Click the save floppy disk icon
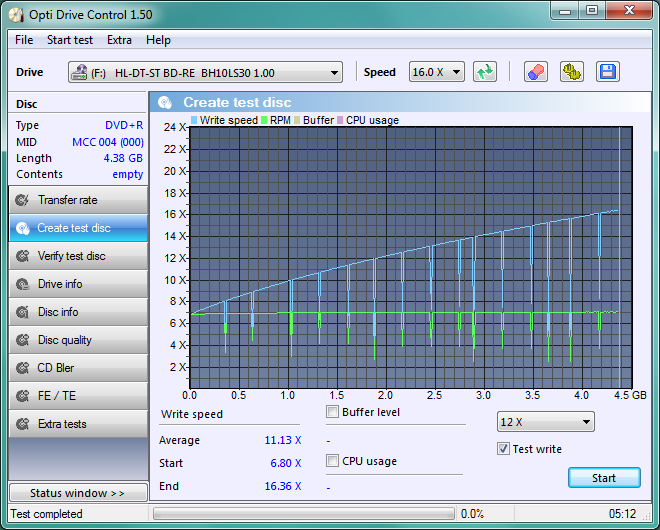This screenshot has width=660, height=530. (608, 72)
